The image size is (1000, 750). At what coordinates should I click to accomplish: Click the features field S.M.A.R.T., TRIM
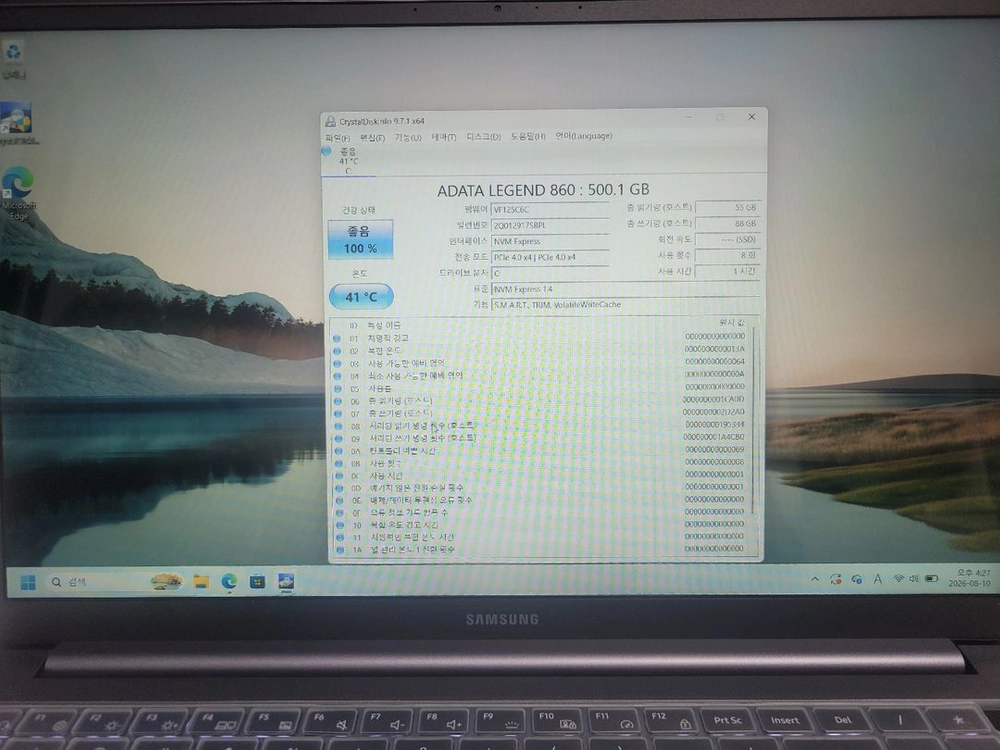[626, 305]
